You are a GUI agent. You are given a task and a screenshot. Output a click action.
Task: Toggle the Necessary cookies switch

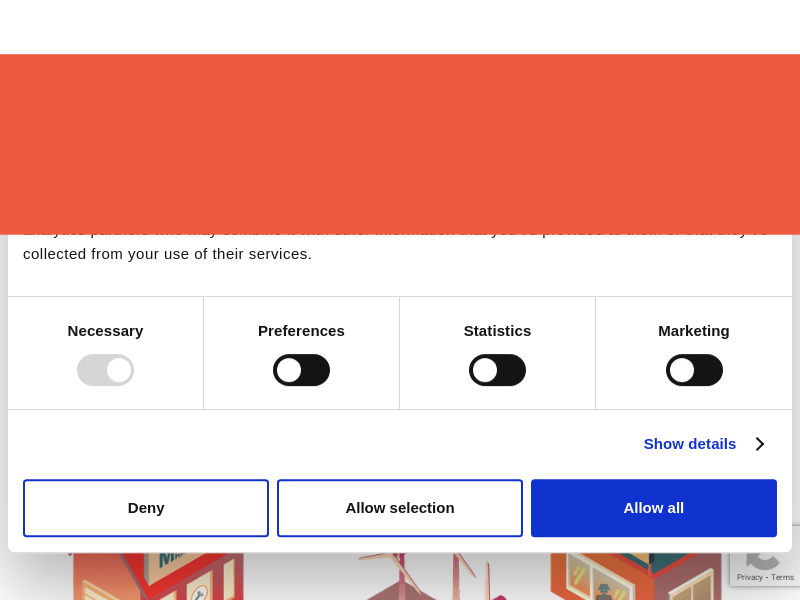[105, 370]
